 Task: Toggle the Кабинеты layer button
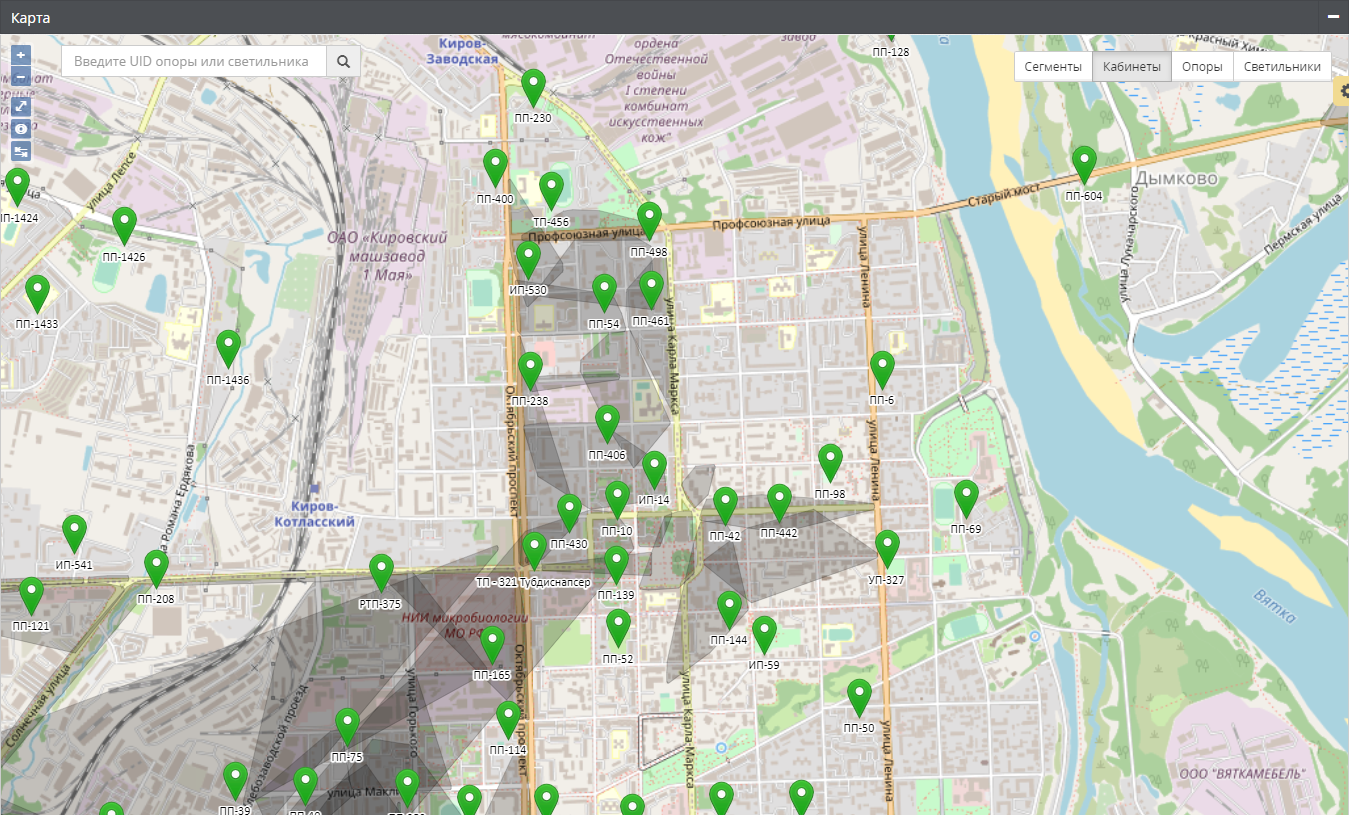(1132, 67)
